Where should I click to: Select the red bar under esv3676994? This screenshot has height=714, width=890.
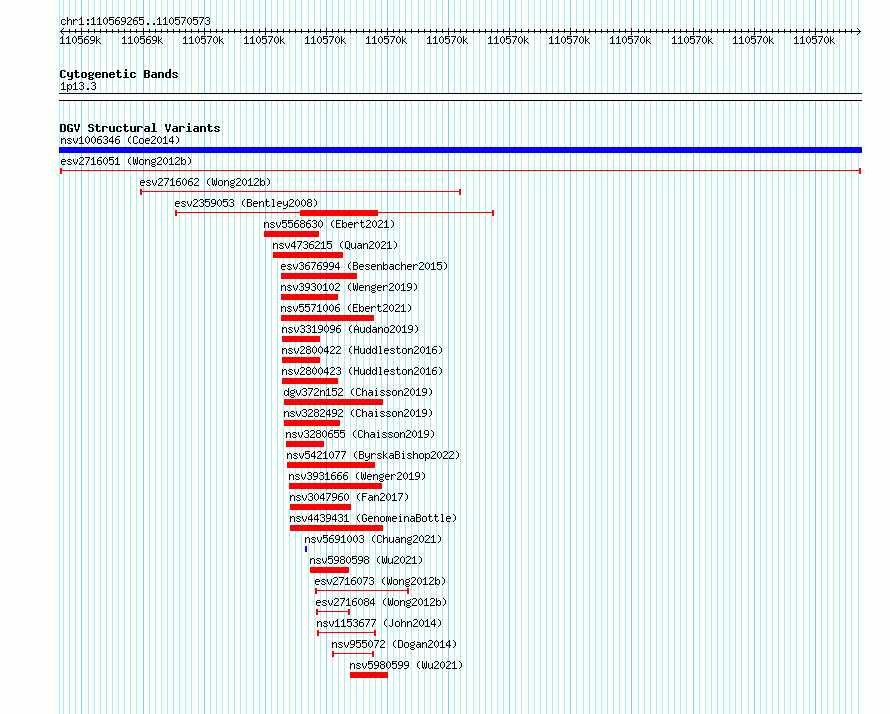319,276
